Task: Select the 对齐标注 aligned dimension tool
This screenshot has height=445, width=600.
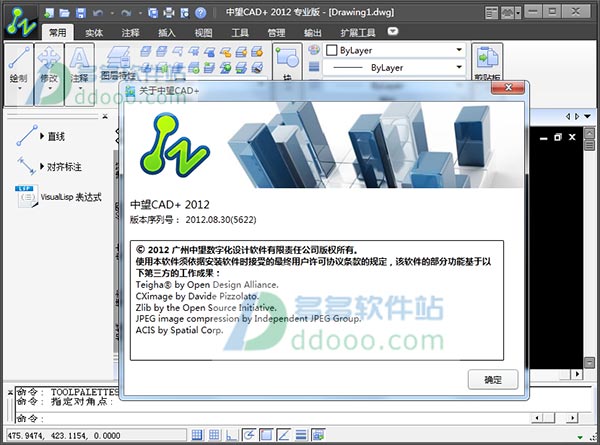Action: (x=49, y=166)
